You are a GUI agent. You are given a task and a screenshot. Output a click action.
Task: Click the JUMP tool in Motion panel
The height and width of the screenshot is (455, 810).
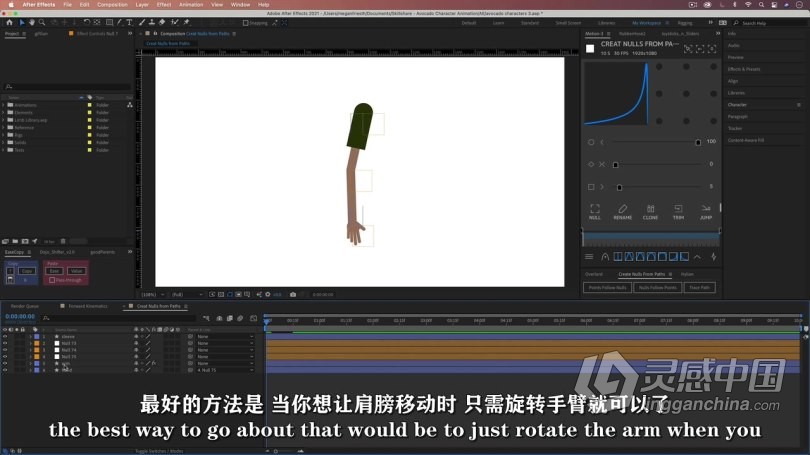click(706, 211)
